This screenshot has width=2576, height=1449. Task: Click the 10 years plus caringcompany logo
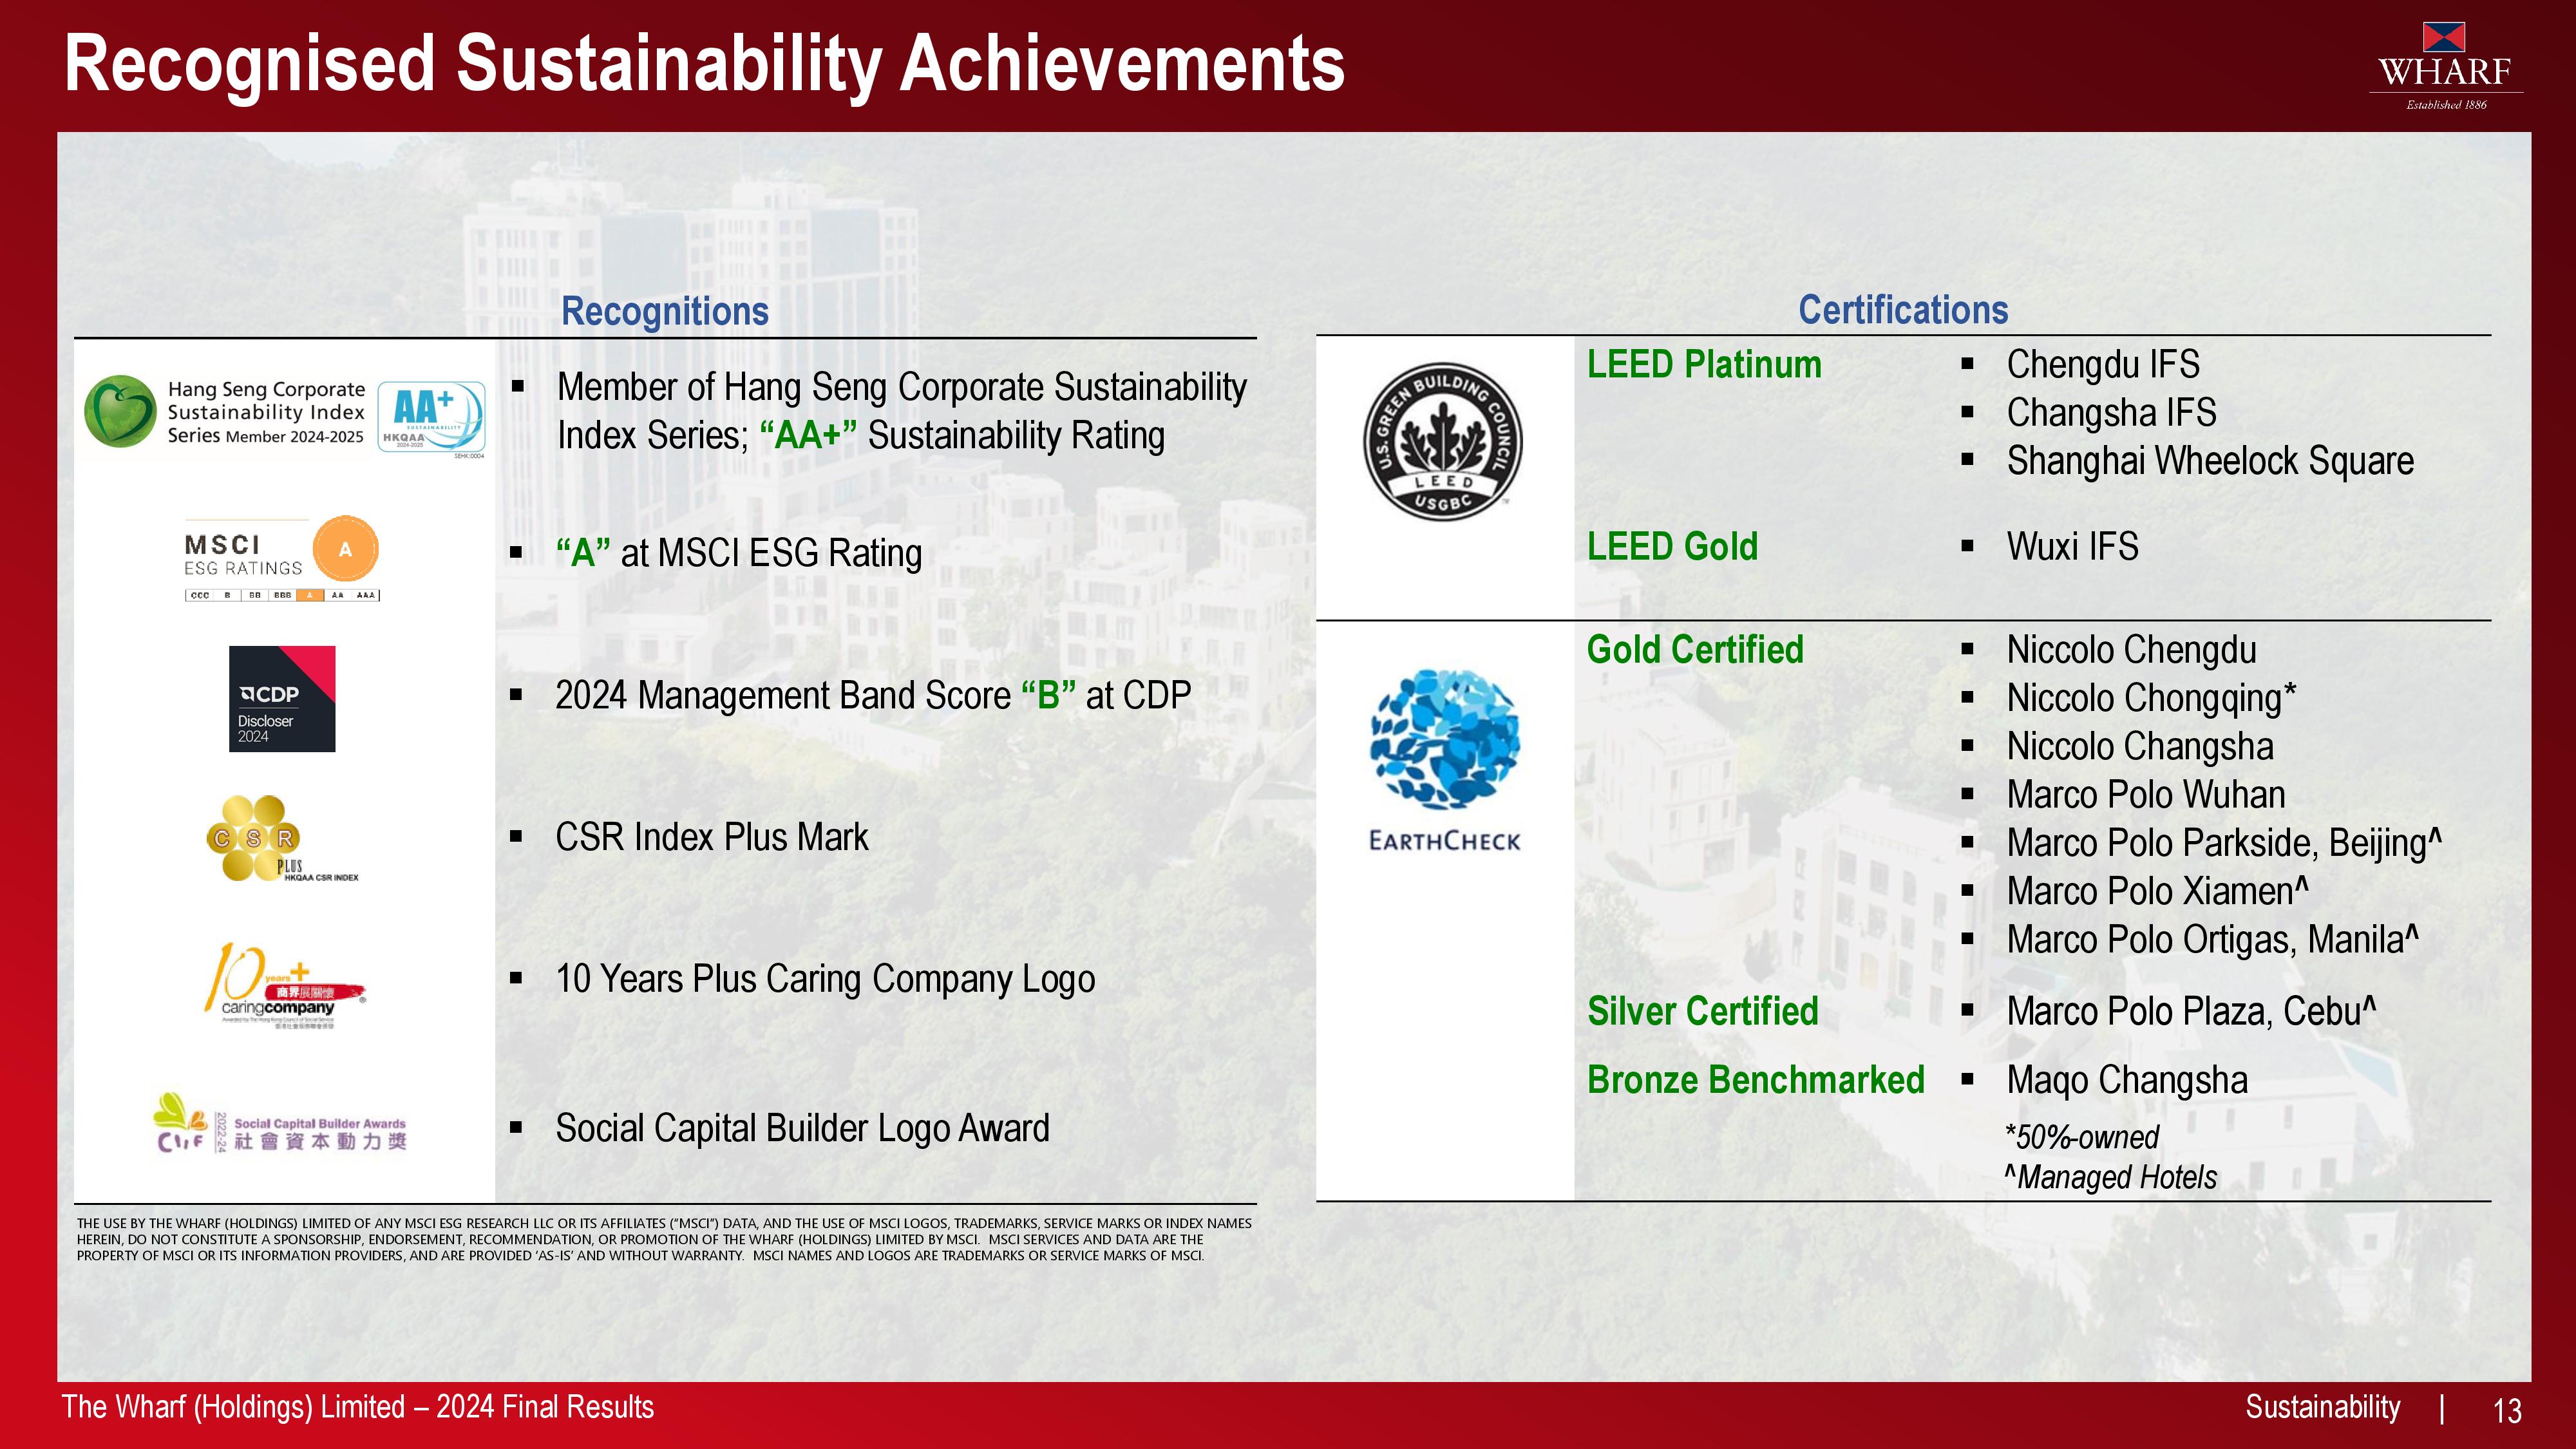pos(284,985)
